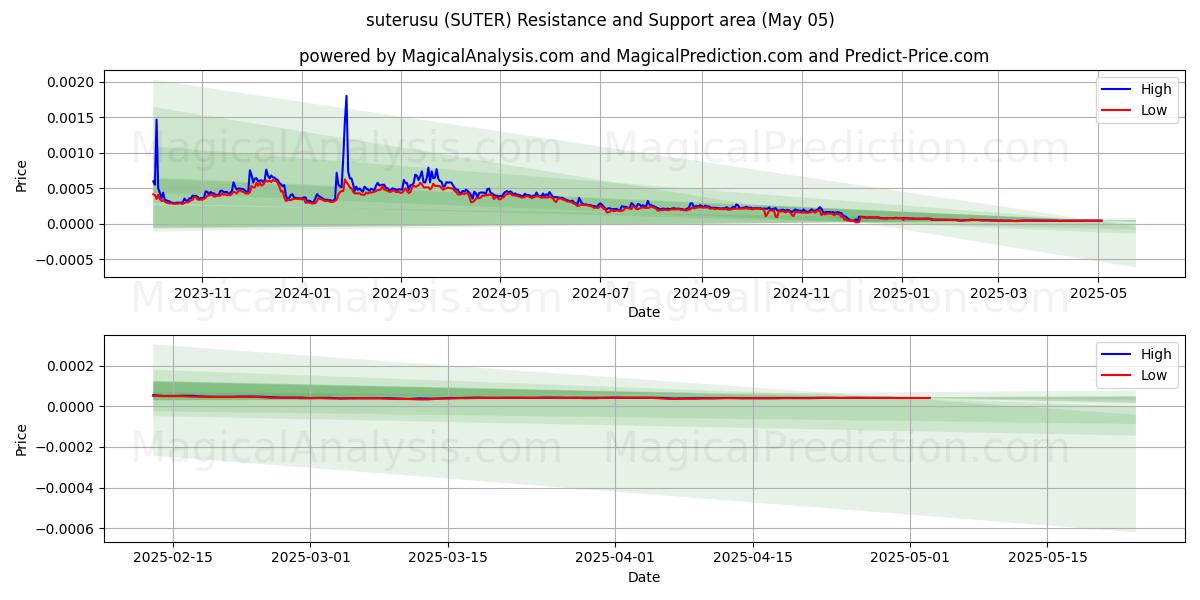This screenshot has height=600, width=1200.
Task: Click the '2024-03' x-axis tick label
Action: tap(401, 292)
